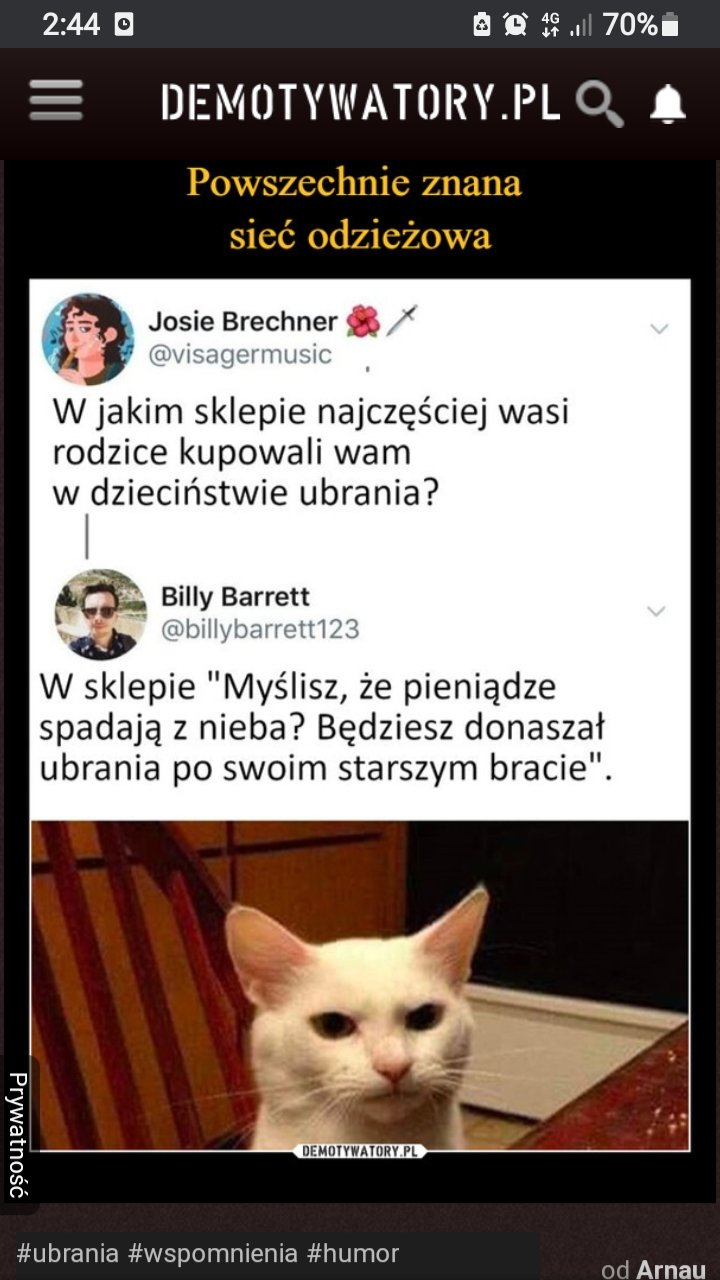Tap the search magnifier icon
720x1280 pixels.
[x=601, y=104]
